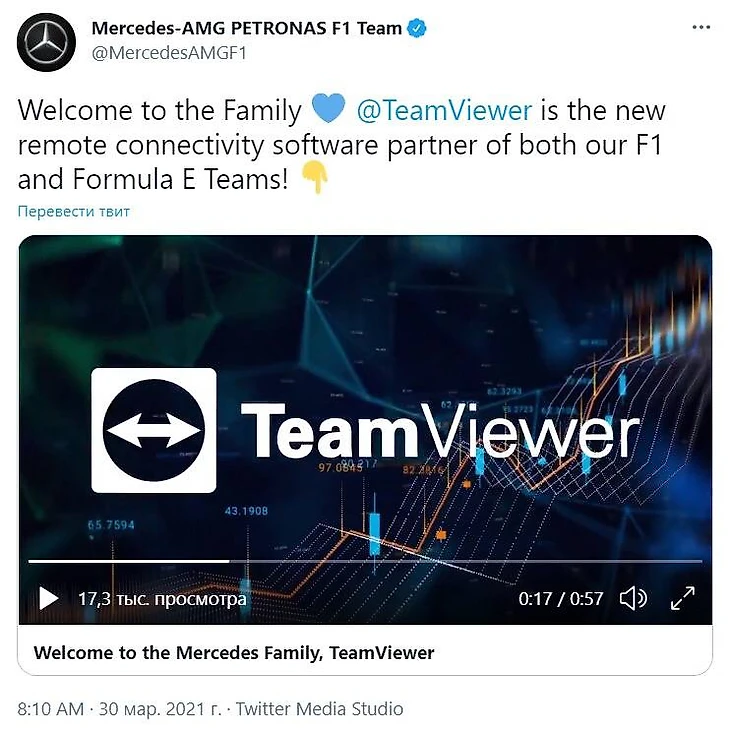Open the 8:10 AM tweet timestamp
Viewport: 730px width, 733px height.
pyautogui.click(x=50, y=709)
